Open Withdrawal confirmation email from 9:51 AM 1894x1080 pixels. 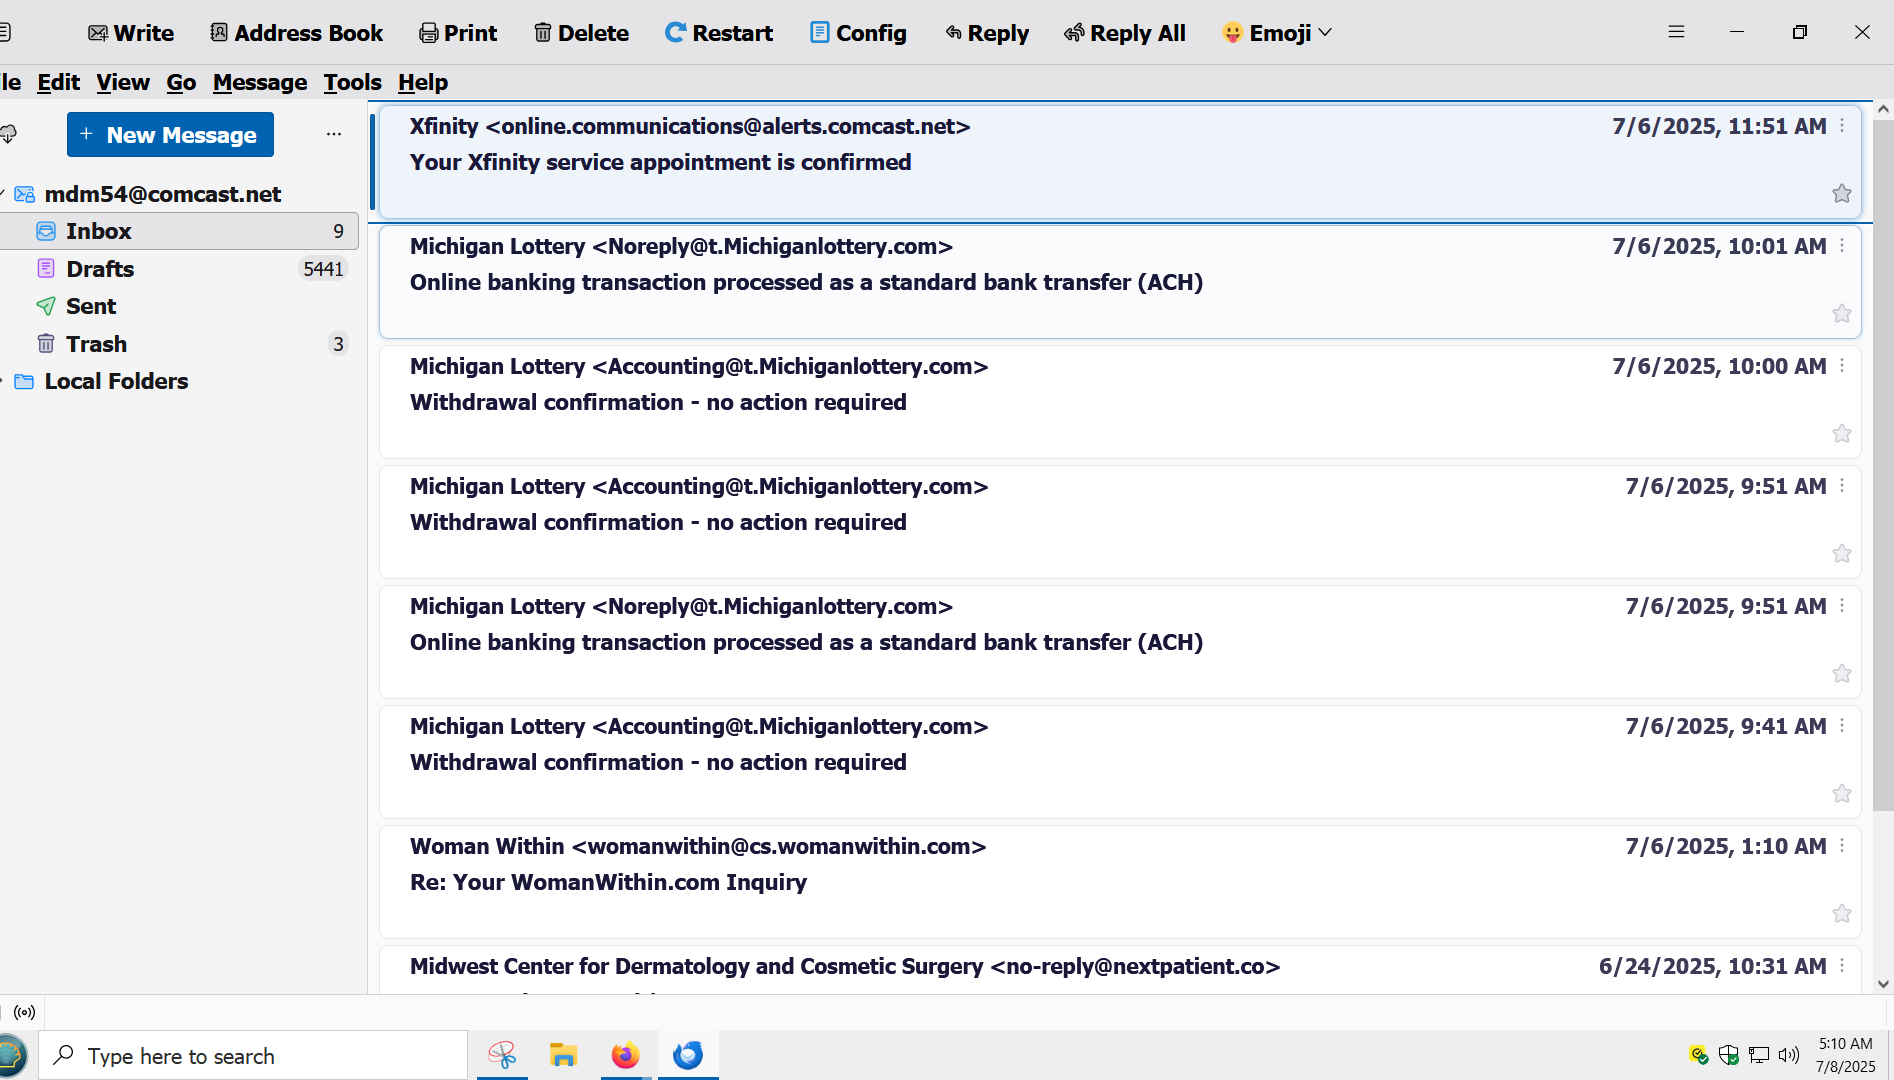coord(1120,522)
